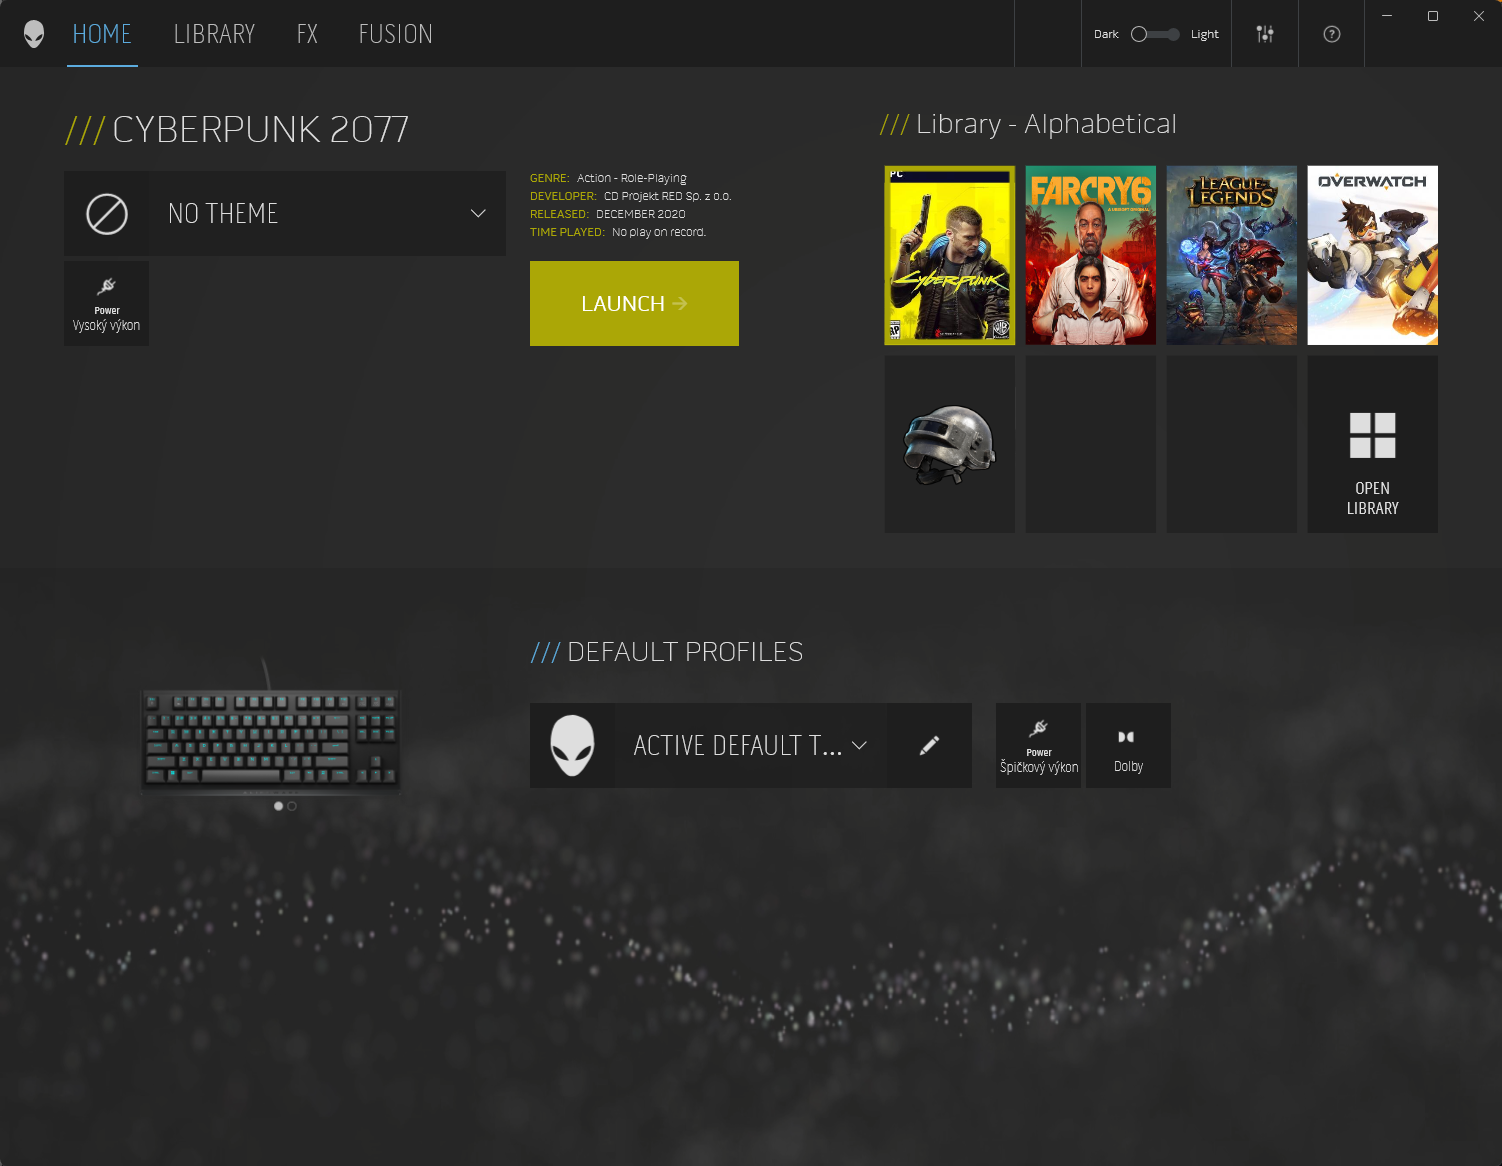Click the no-theme circle slash icon
Viewport: 1502px width, 1166px height.
point(107,214)
